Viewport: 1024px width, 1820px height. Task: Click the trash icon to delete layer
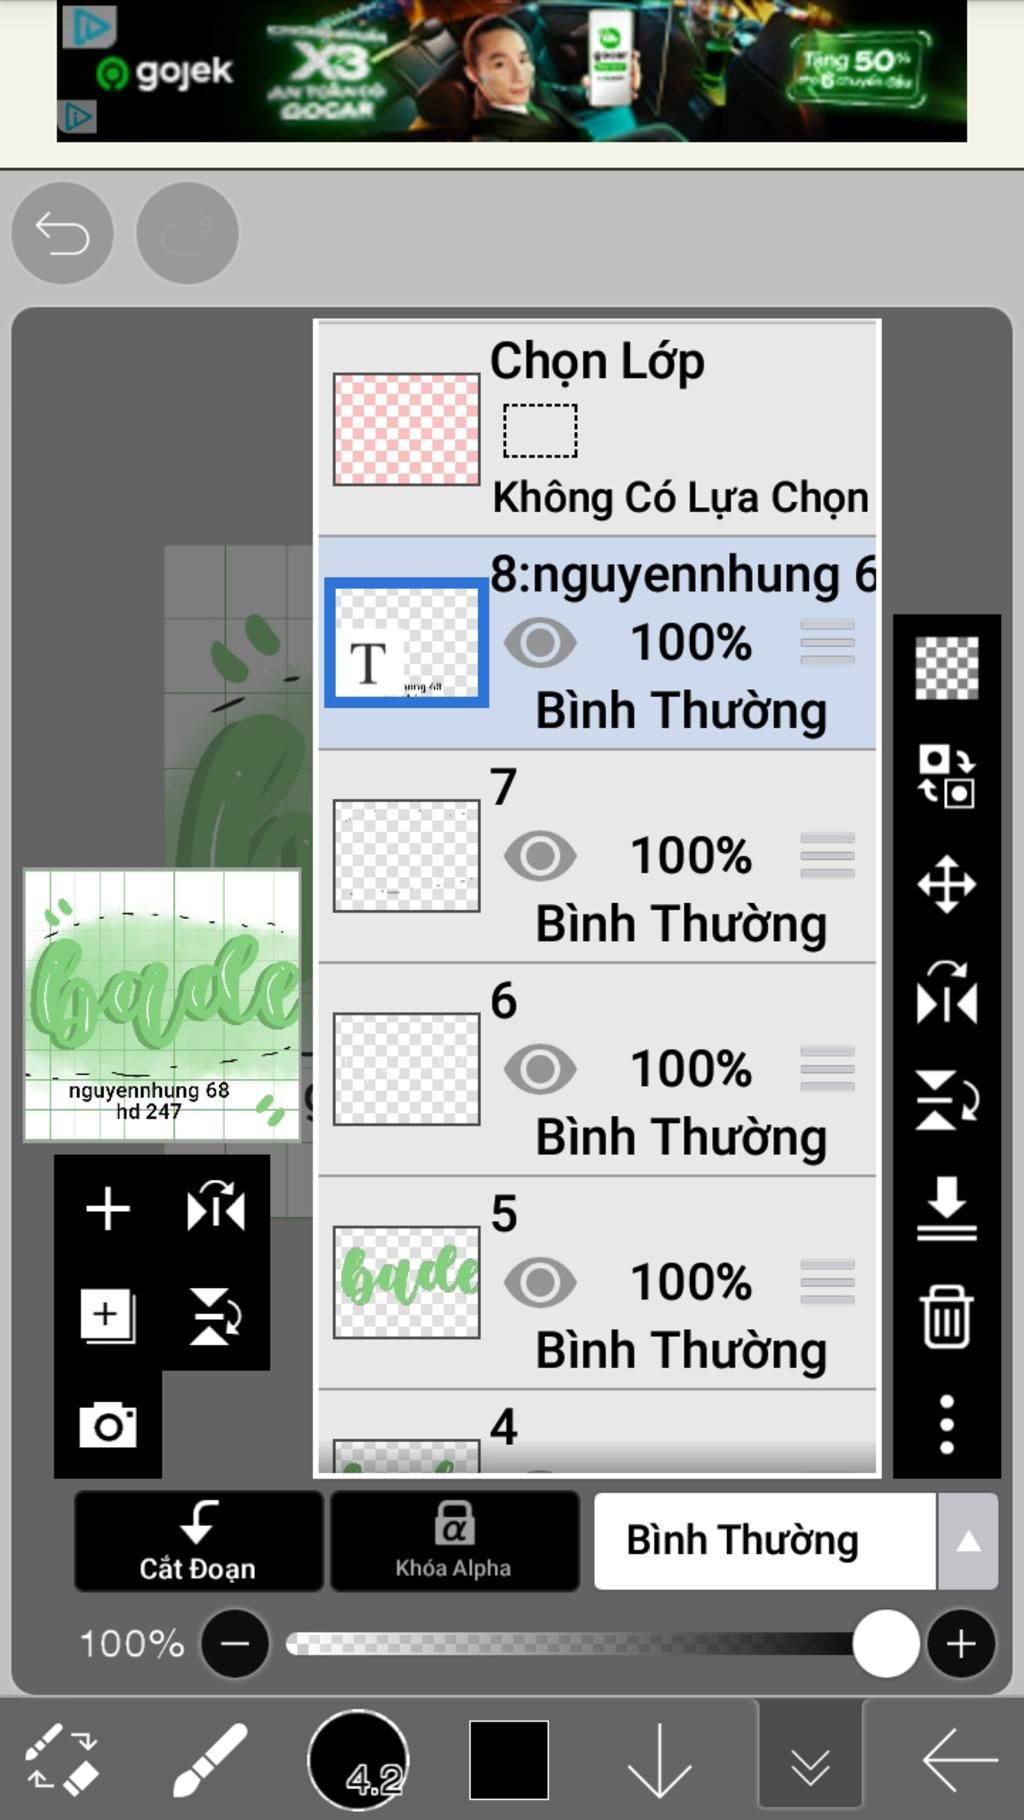(946, 1317)
